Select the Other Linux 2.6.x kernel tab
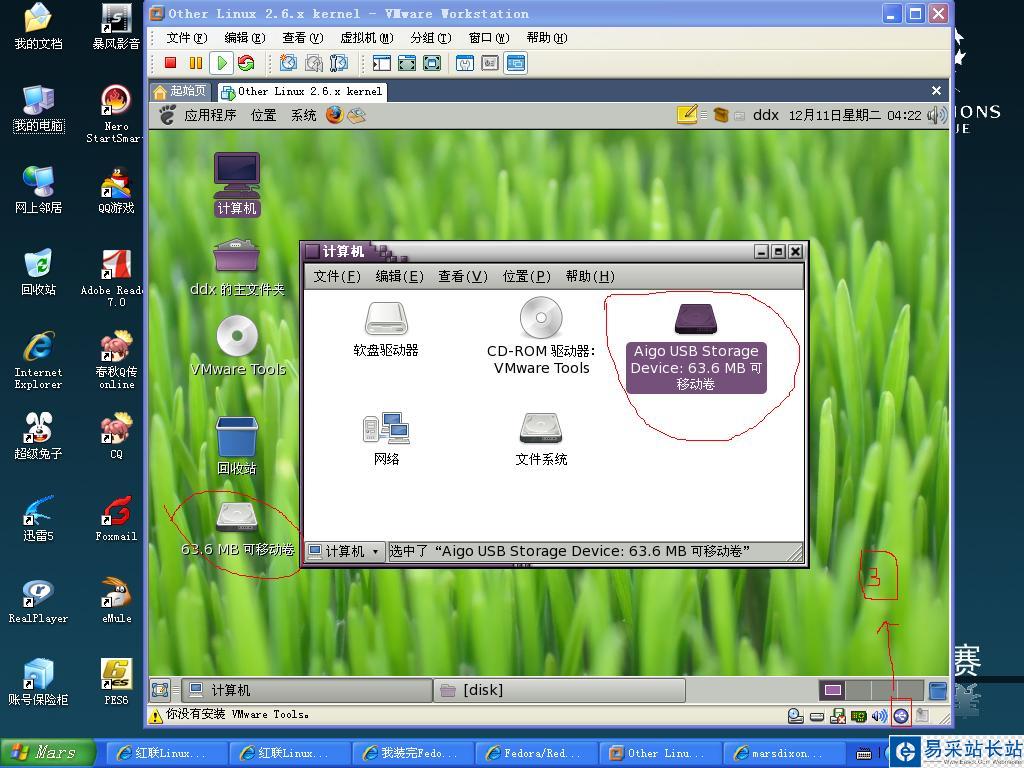 [x=302, y=91]
